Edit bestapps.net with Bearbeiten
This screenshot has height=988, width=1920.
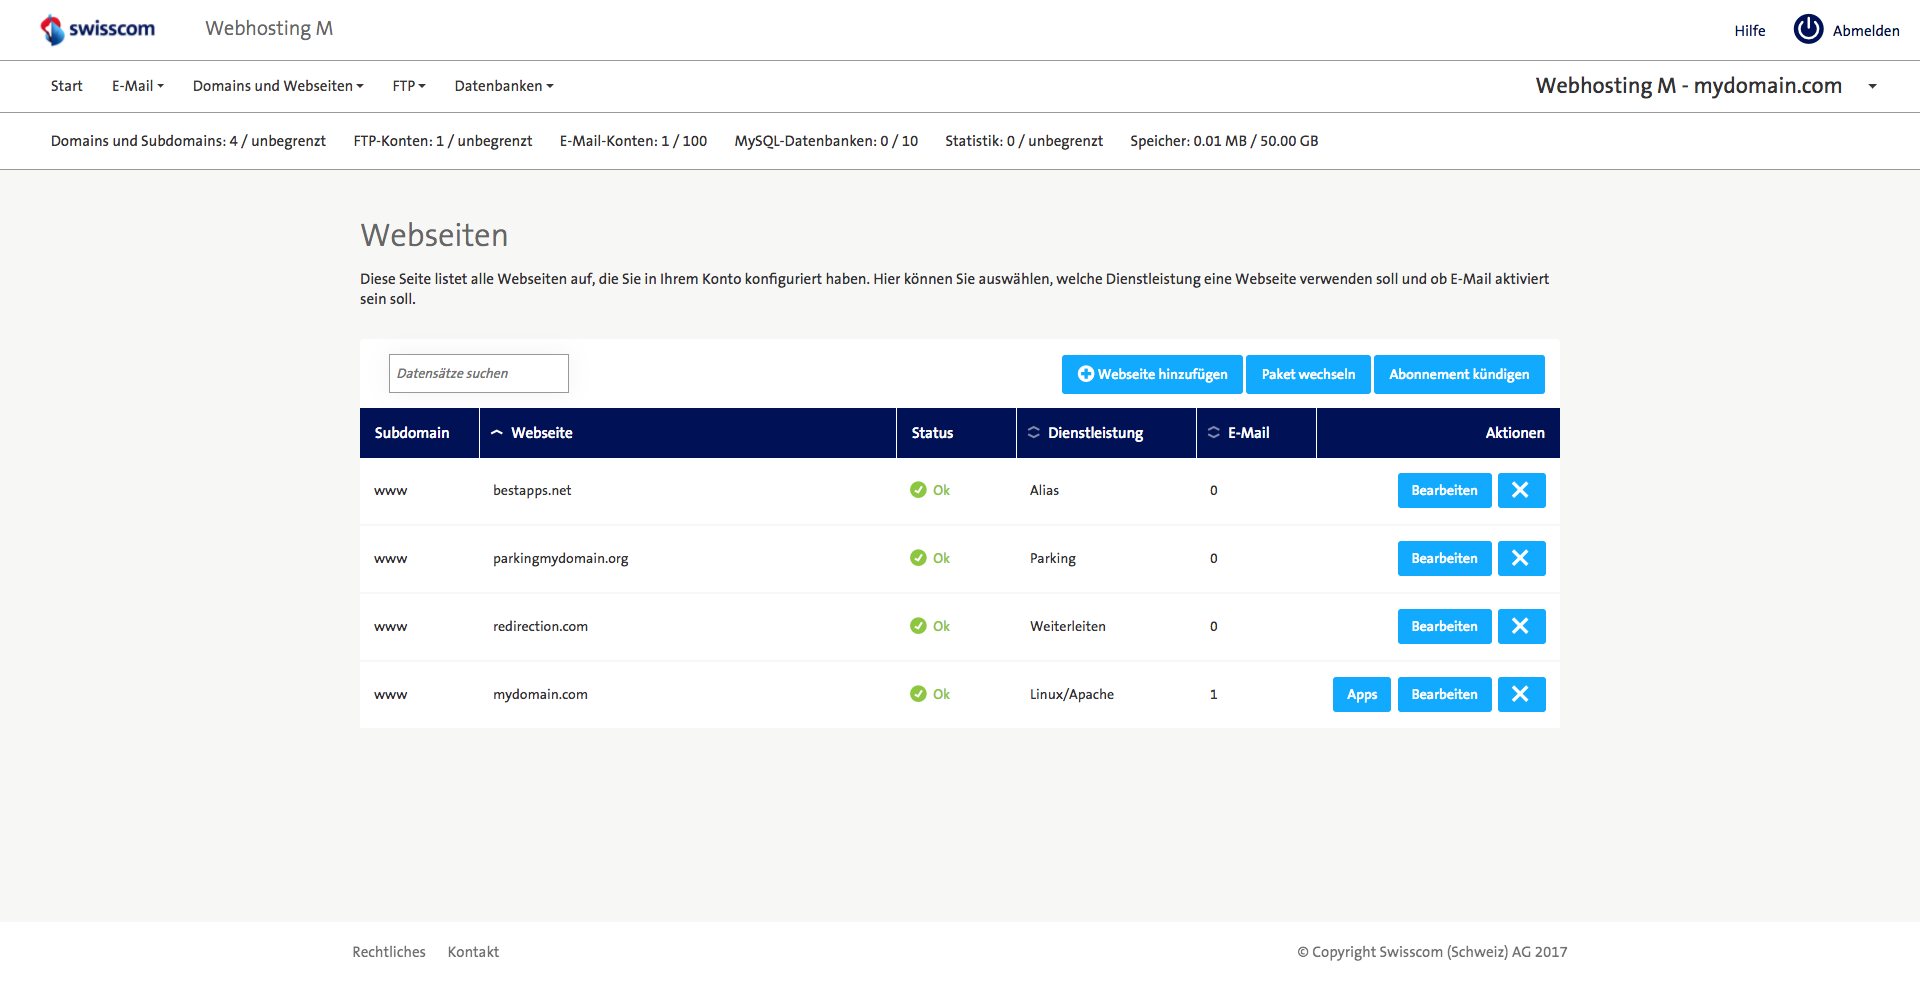point(1444,490)
